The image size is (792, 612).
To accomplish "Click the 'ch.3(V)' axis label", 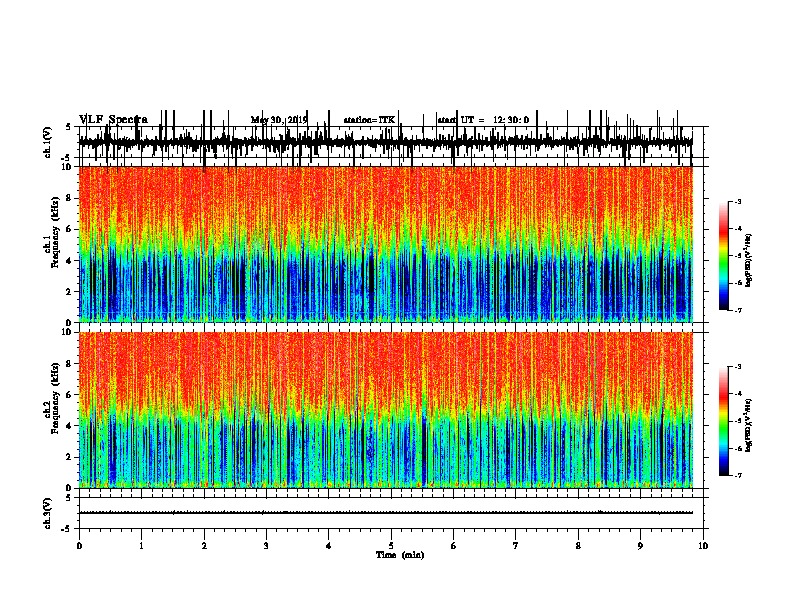I will (x=47, y=514).
